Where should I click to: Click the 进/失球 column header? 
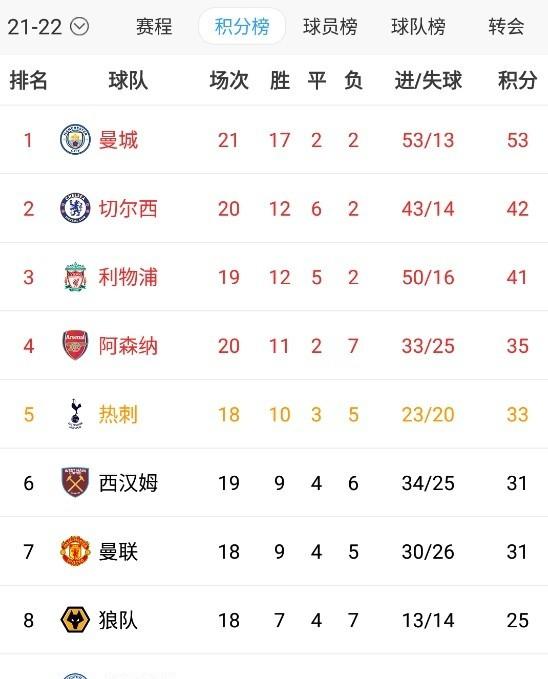coord(428,81)
